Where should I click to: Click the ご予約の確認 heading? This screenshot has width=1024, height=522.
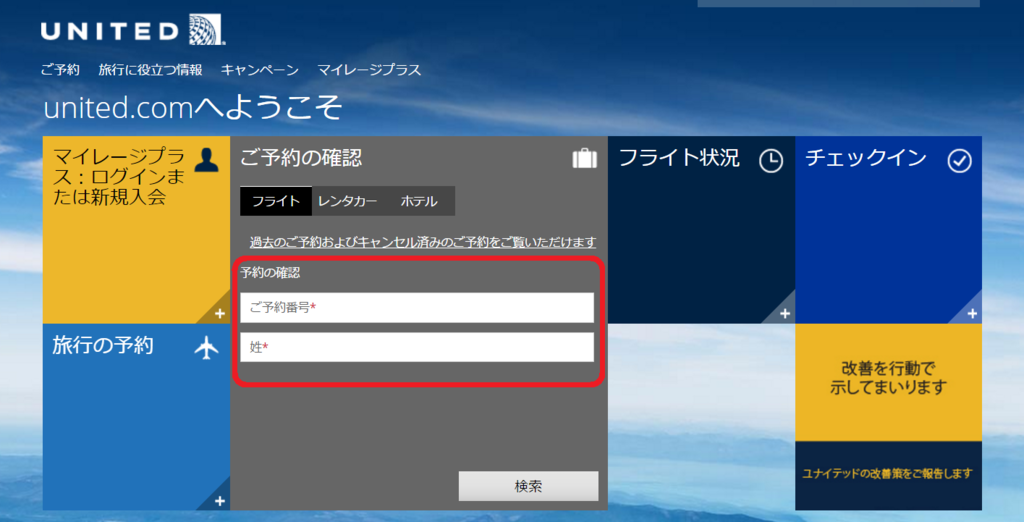tap(301, 157)
